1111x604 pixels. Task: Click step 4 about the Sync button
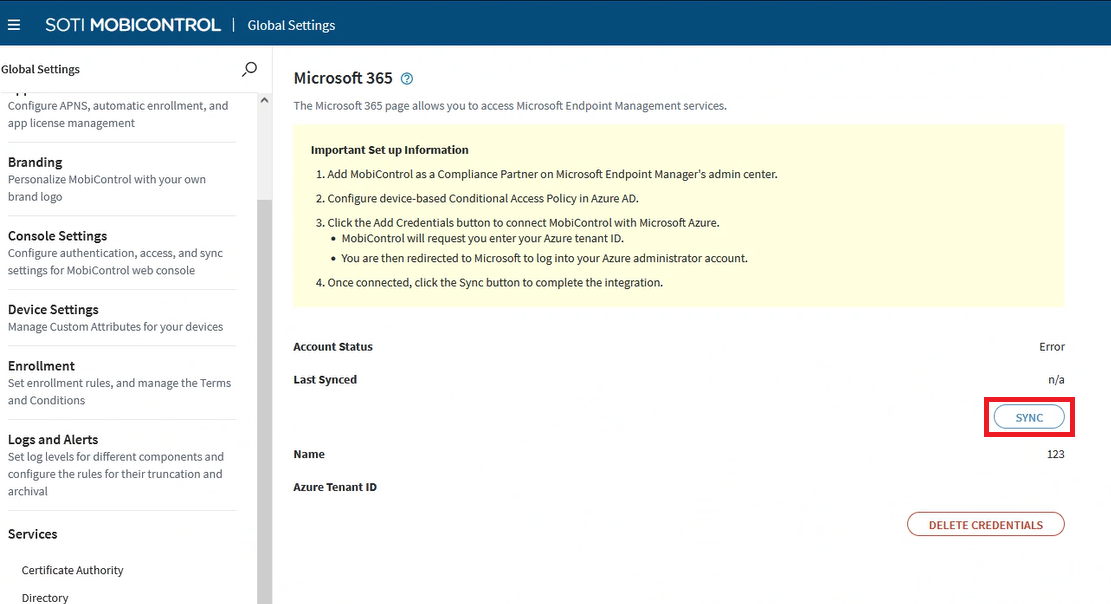489,282
